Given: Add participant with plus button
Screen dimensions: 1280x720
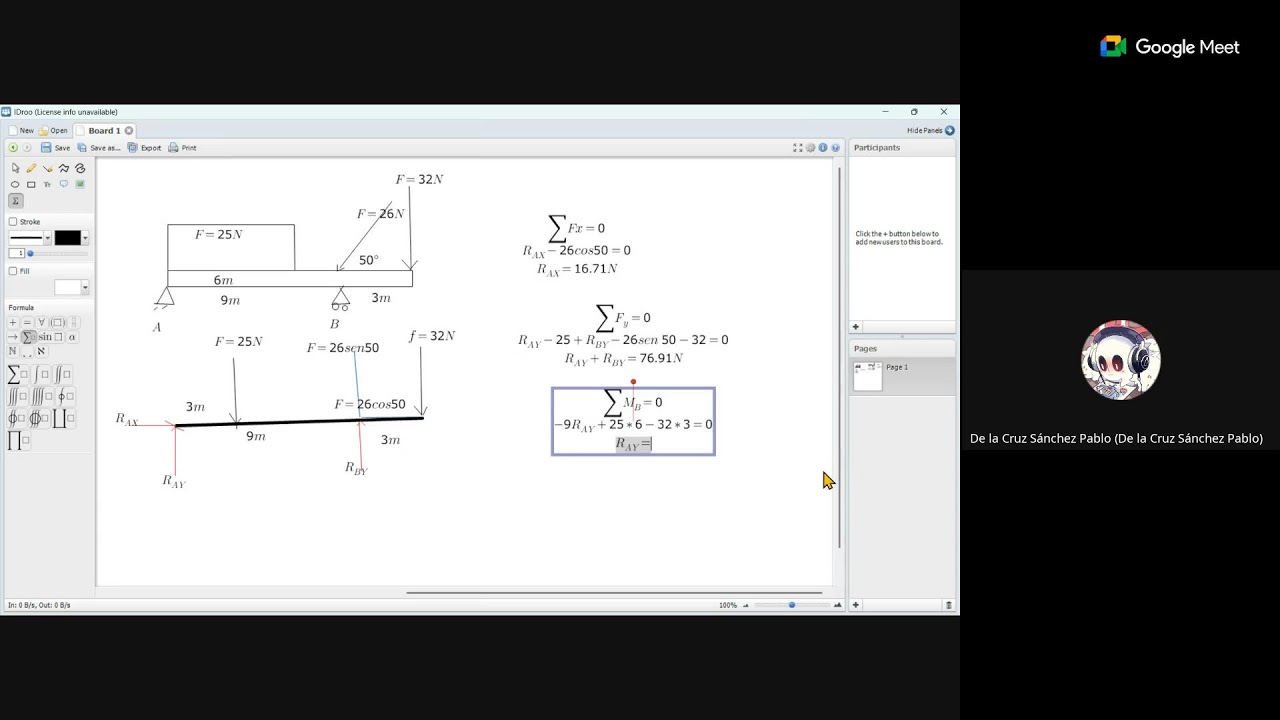Looking at the screenshot, I should click(x=855, y=327).
